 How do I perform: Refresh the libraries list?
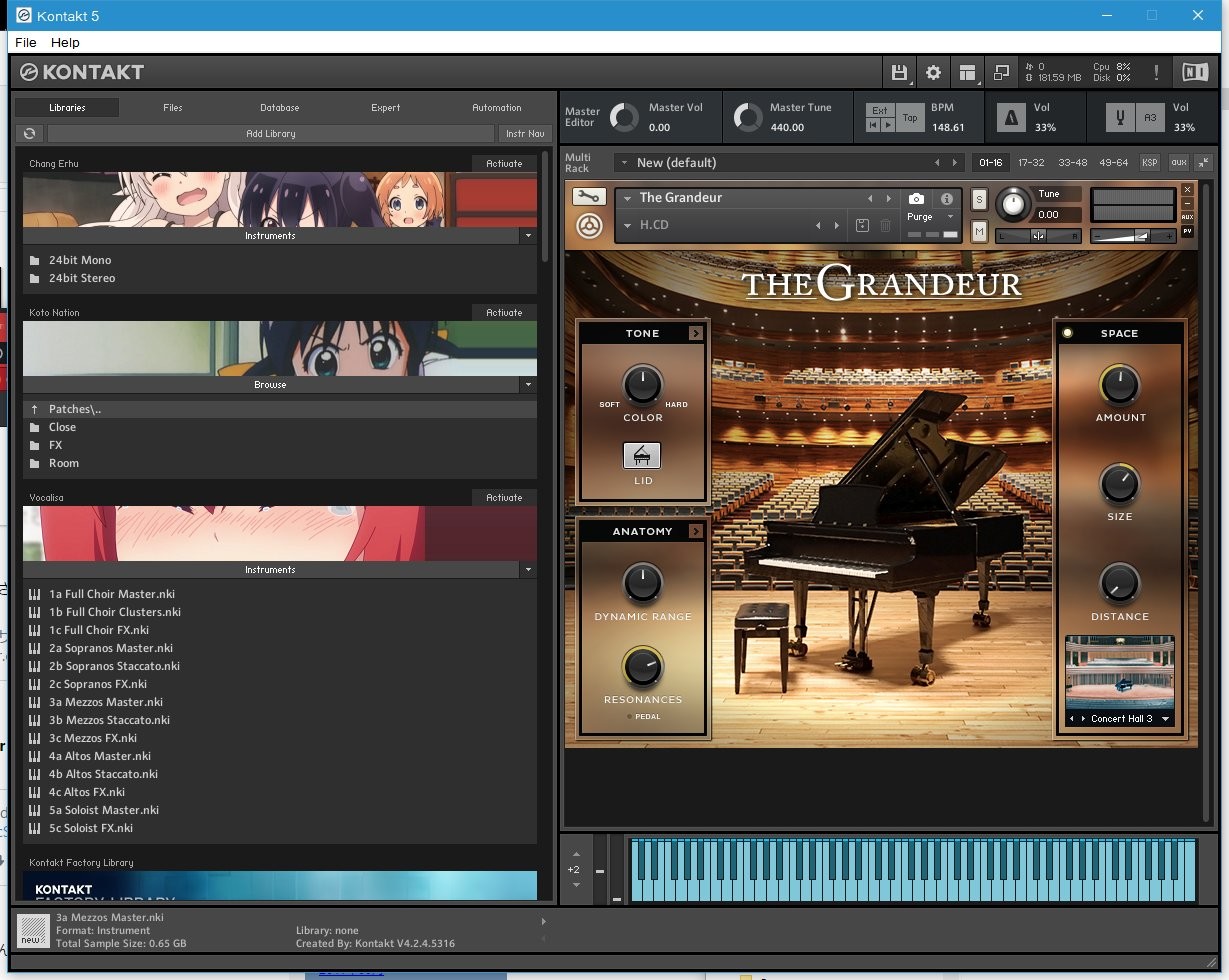pyautogui.click(x=30, y=134)
